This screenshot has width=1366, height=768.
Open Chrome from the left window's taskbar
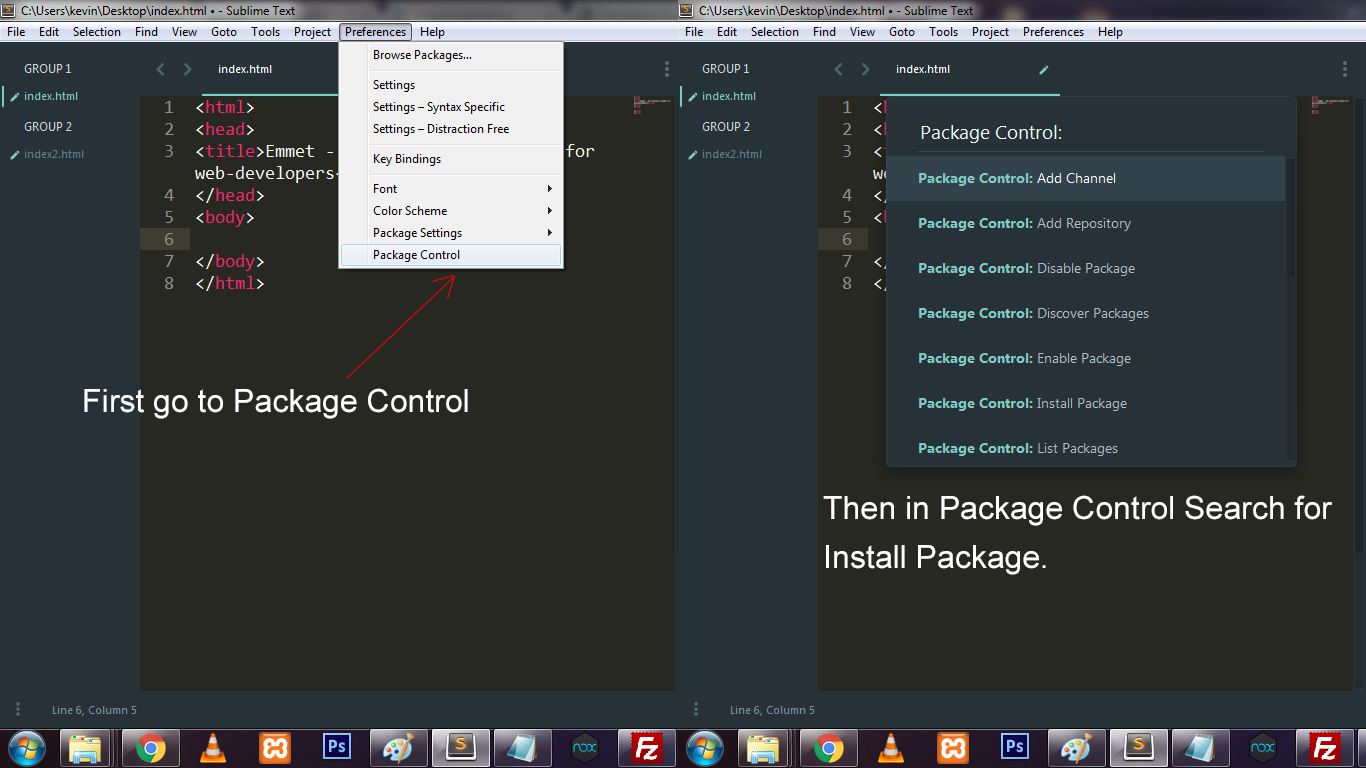(x=151, y=748)
